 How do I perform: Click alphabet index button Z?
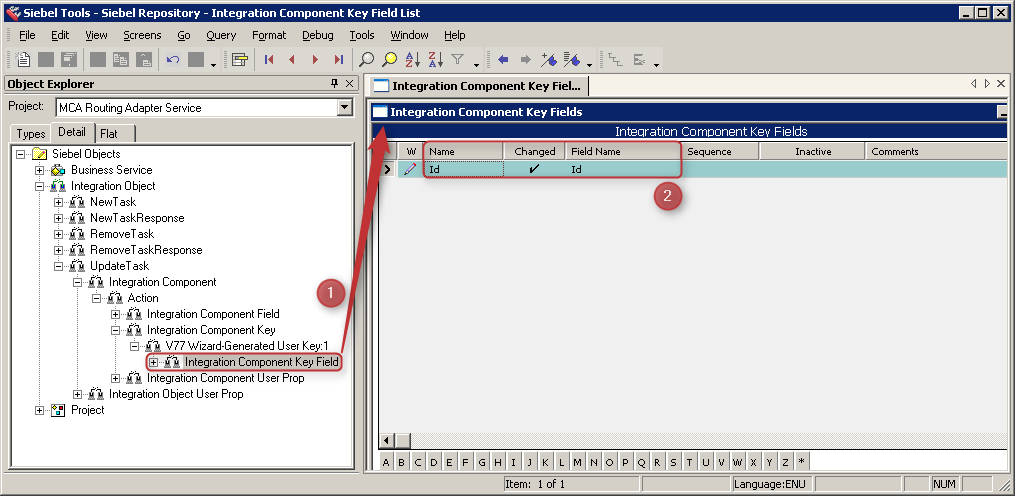(785, 462)
